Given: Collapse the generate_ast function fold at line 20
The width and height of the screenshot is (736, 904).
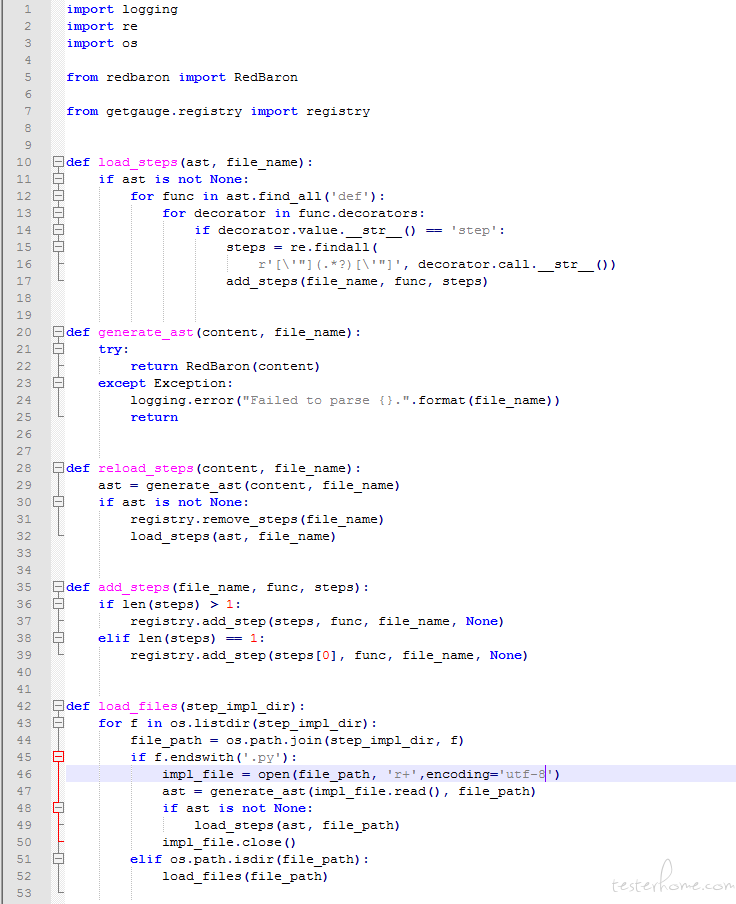Looking at the screenshot, I should coord(58,332).
